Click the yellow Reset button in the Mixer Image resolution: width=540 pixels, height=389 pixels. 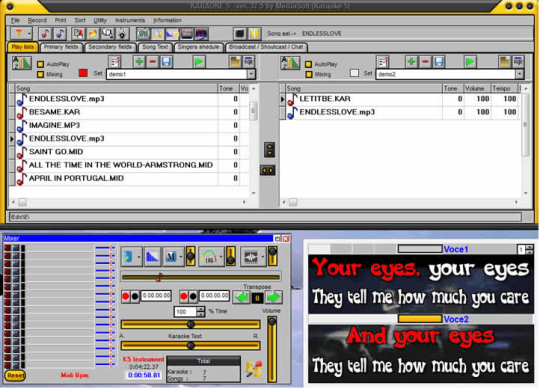coord(15,376)
